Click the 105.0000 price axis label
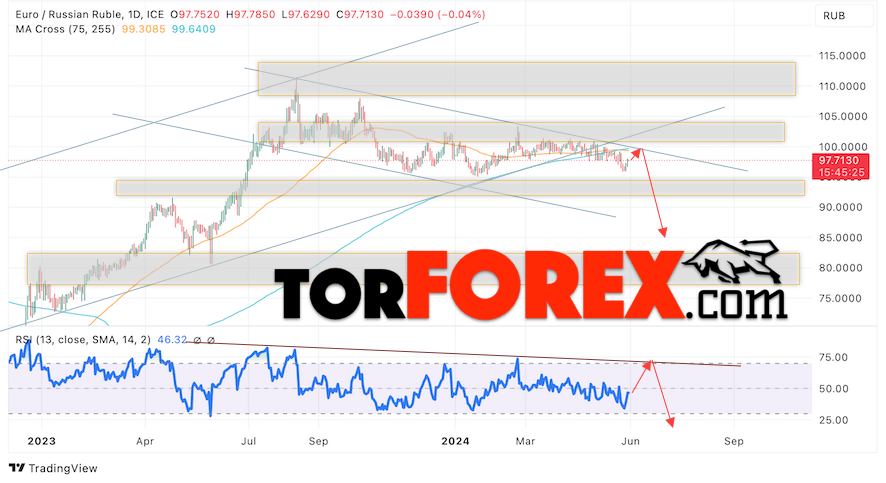The image size is (886, 483). [842, 116]
